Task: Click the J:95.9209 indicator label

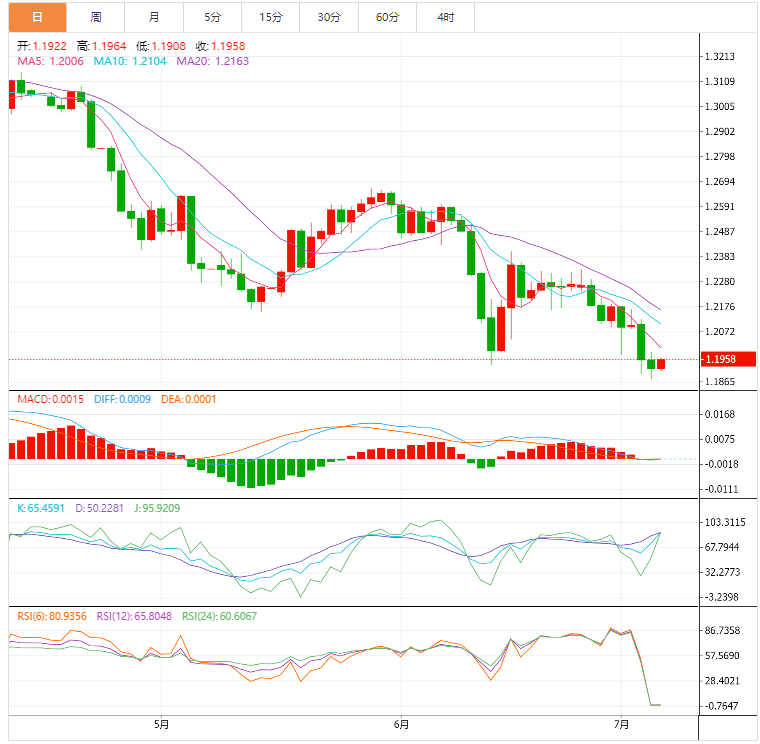Action: coord(157,508)
